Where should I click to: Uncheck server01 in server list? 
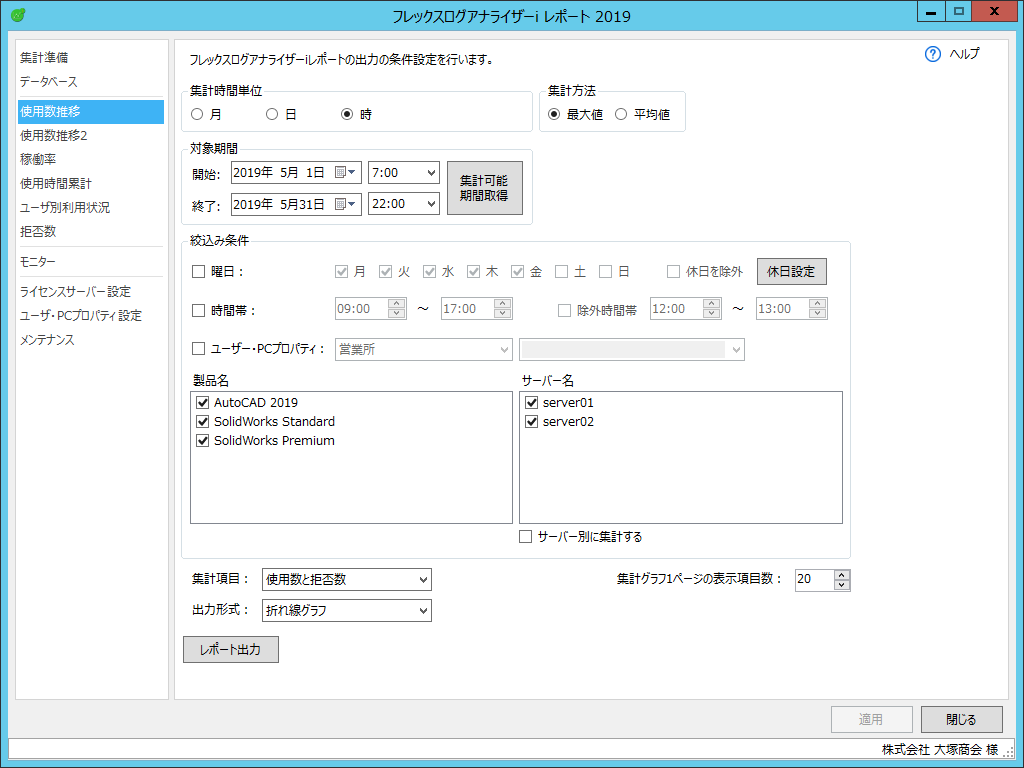point(532,402)
